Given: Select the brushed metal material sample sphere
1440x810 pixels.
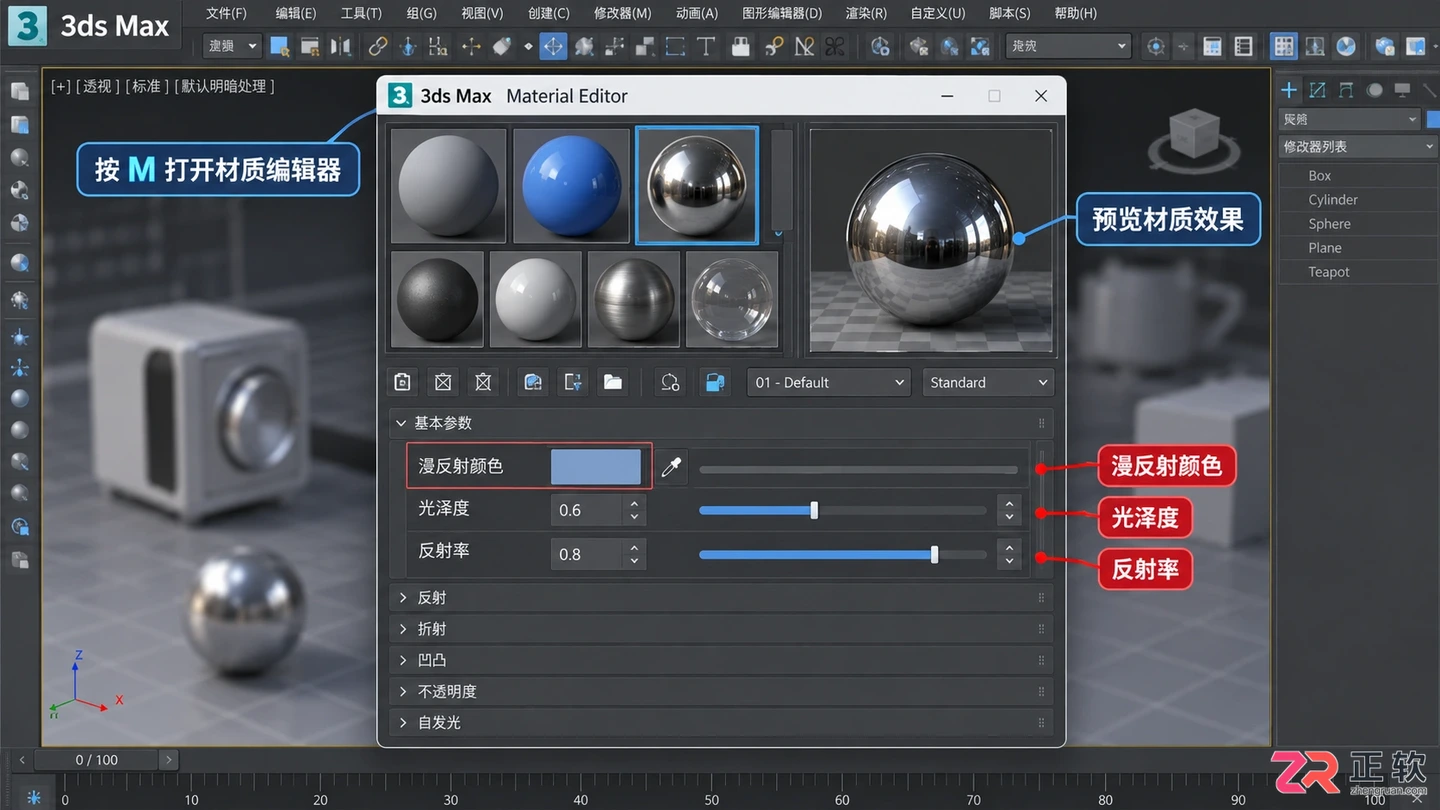Looking at the screenshot, I should click(634, 299).
